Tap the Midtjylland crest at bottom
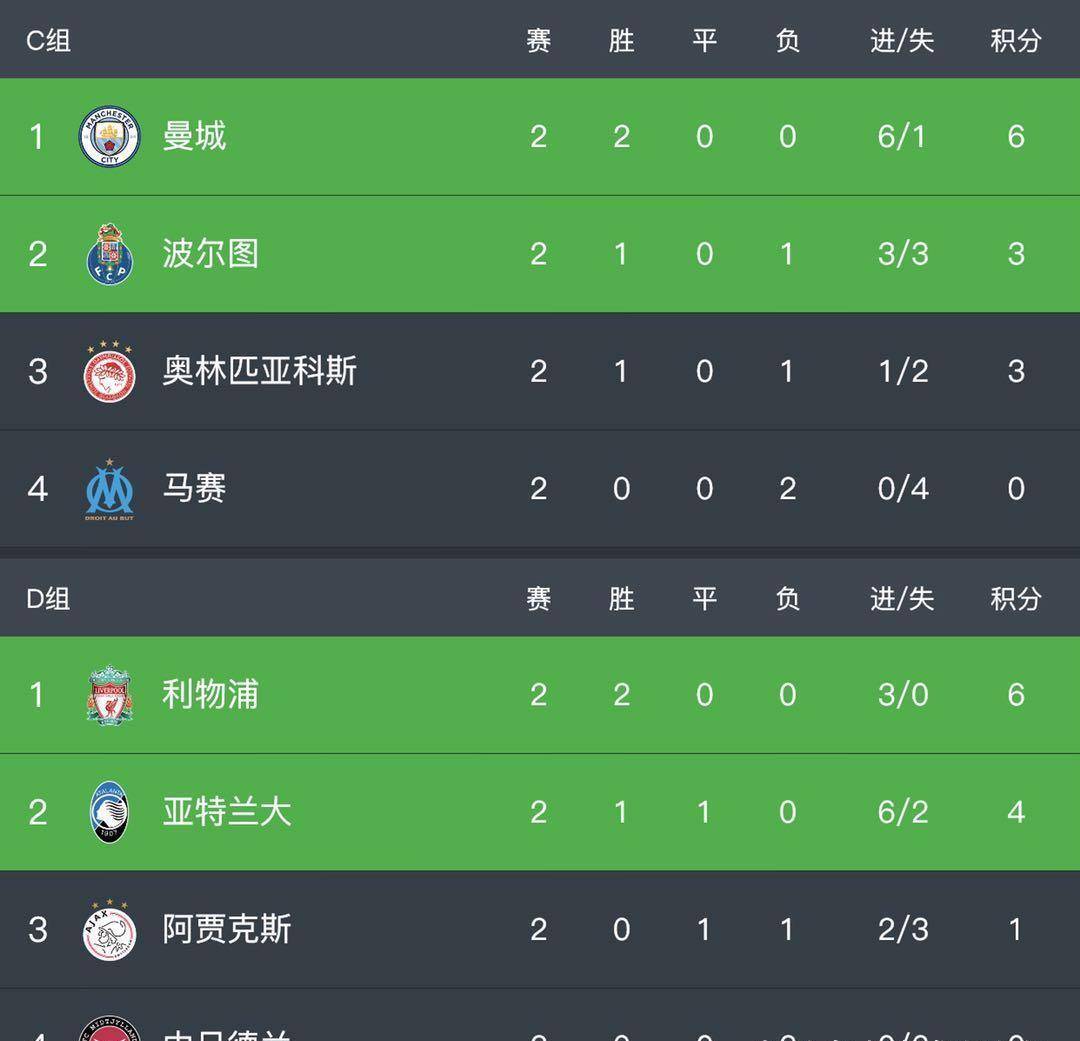 point(110,1029)
